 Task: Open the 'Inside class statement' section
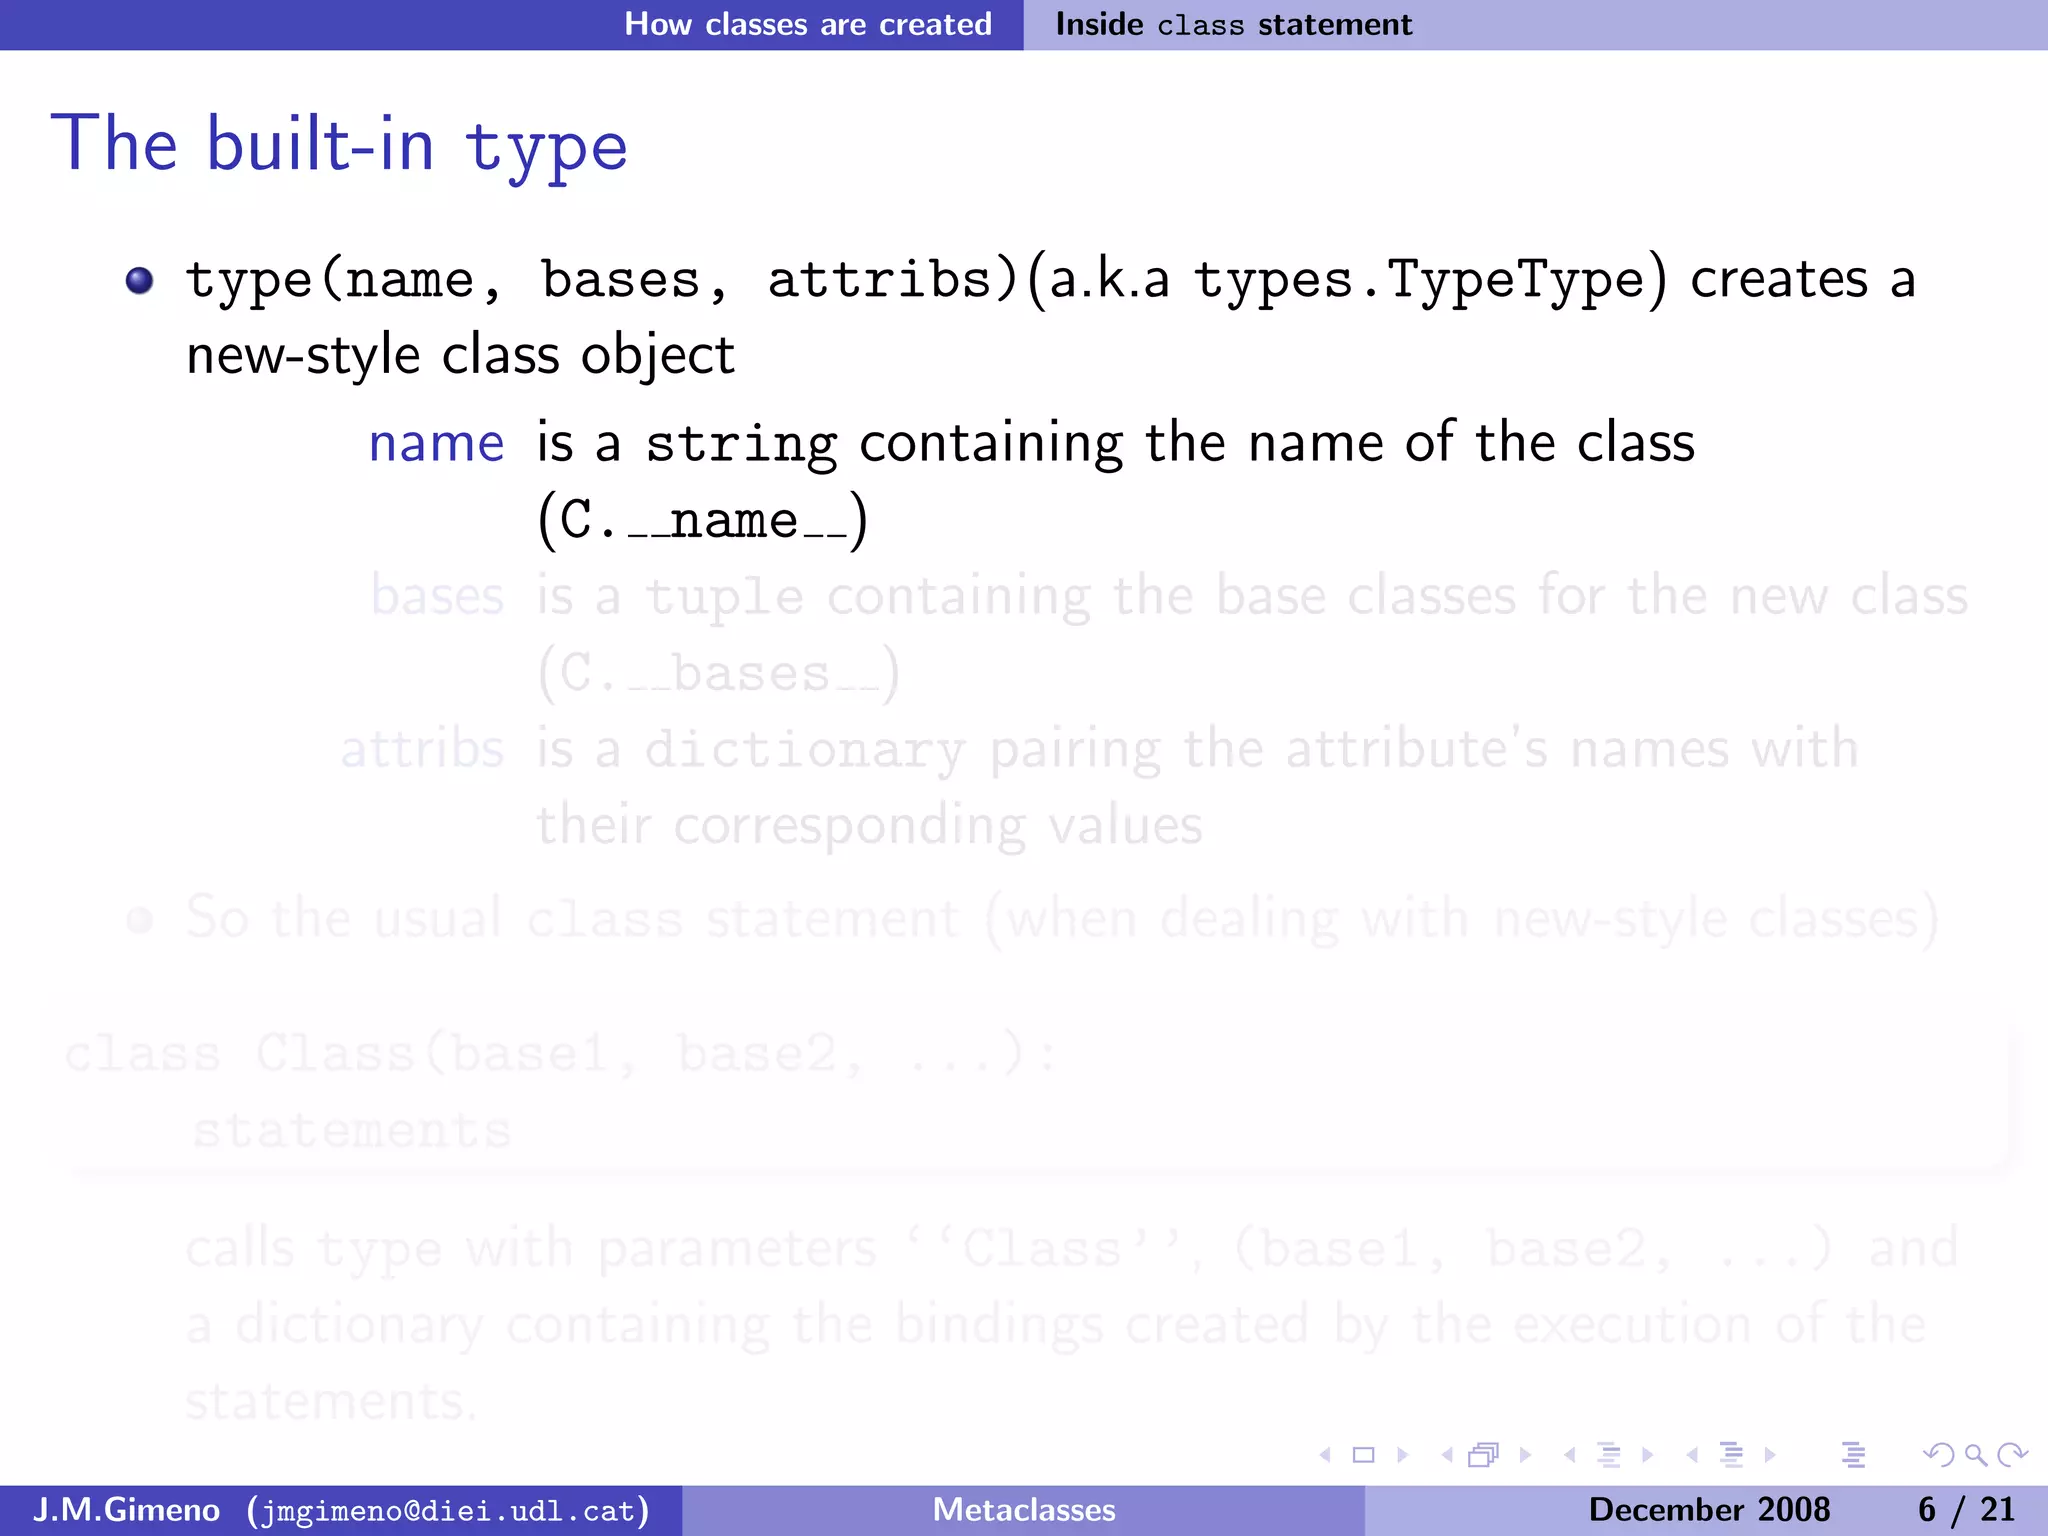[x=1234, y=24]
